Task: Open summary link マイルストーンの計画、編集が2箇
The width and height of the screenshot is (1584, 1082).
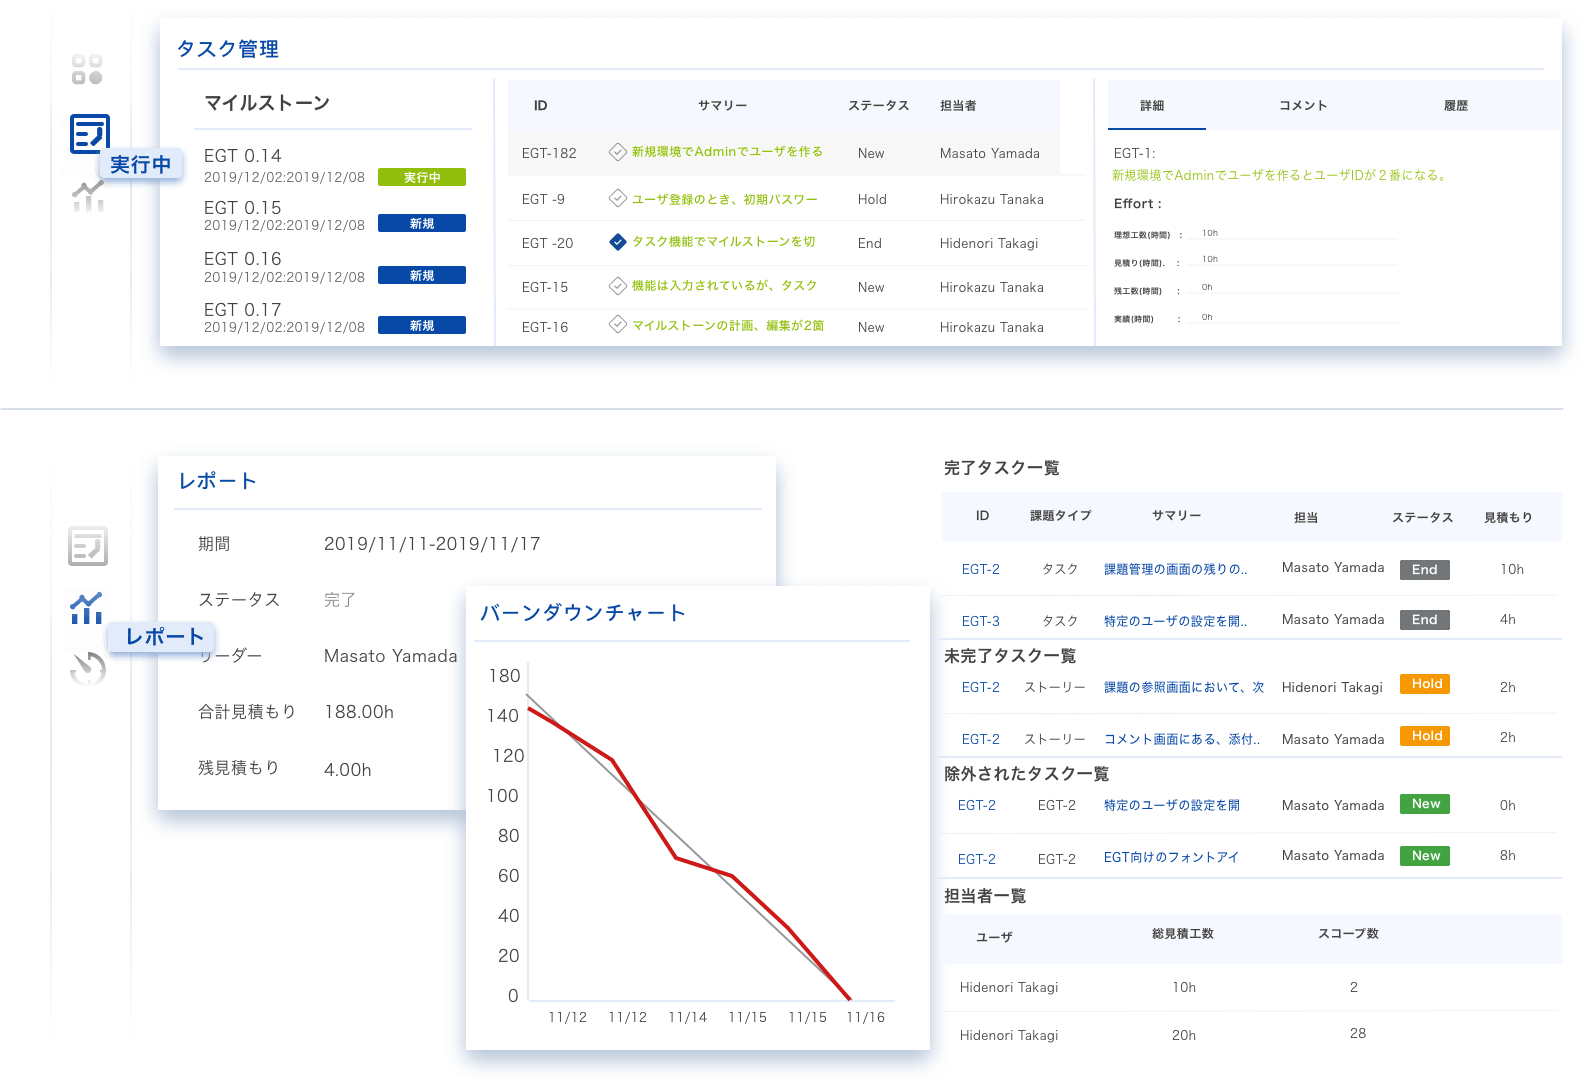Action: (728, 326)
